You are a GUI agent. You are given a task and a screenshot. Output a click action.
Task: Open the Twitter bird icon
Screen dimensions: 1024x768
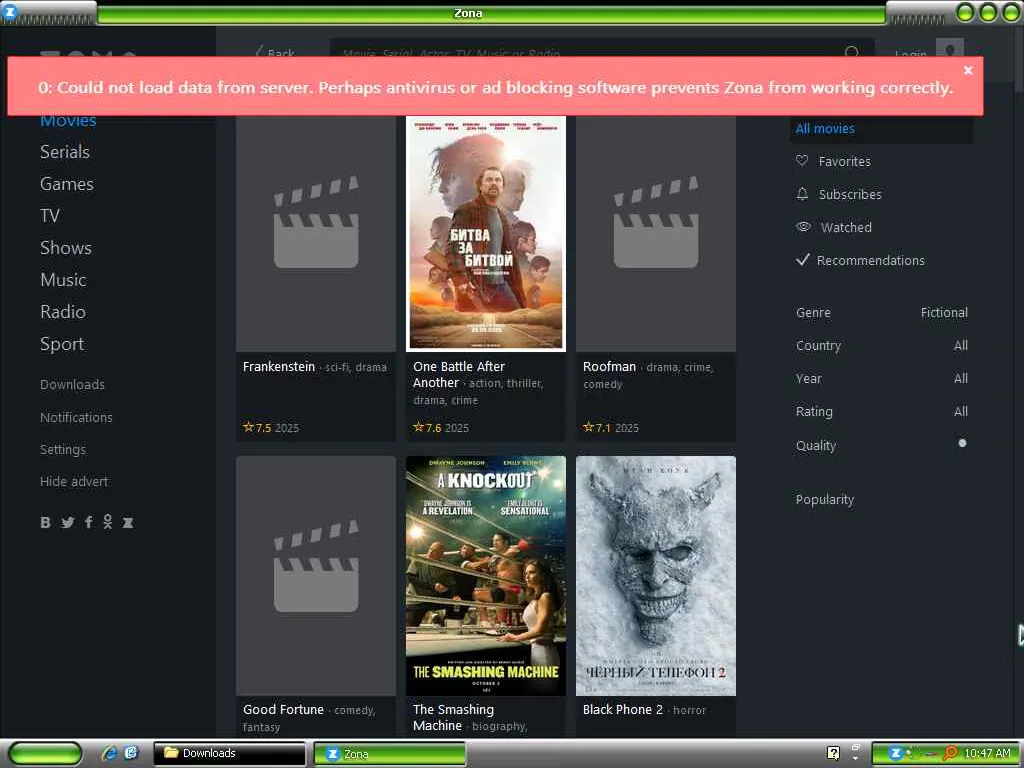(x=67, y=522)
